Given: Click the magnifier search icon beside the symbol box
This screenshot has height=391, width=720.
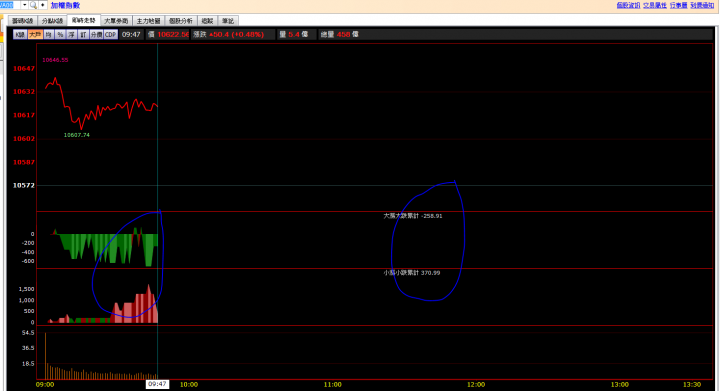Looking at the screenshot, I should (x=33, y=5).
